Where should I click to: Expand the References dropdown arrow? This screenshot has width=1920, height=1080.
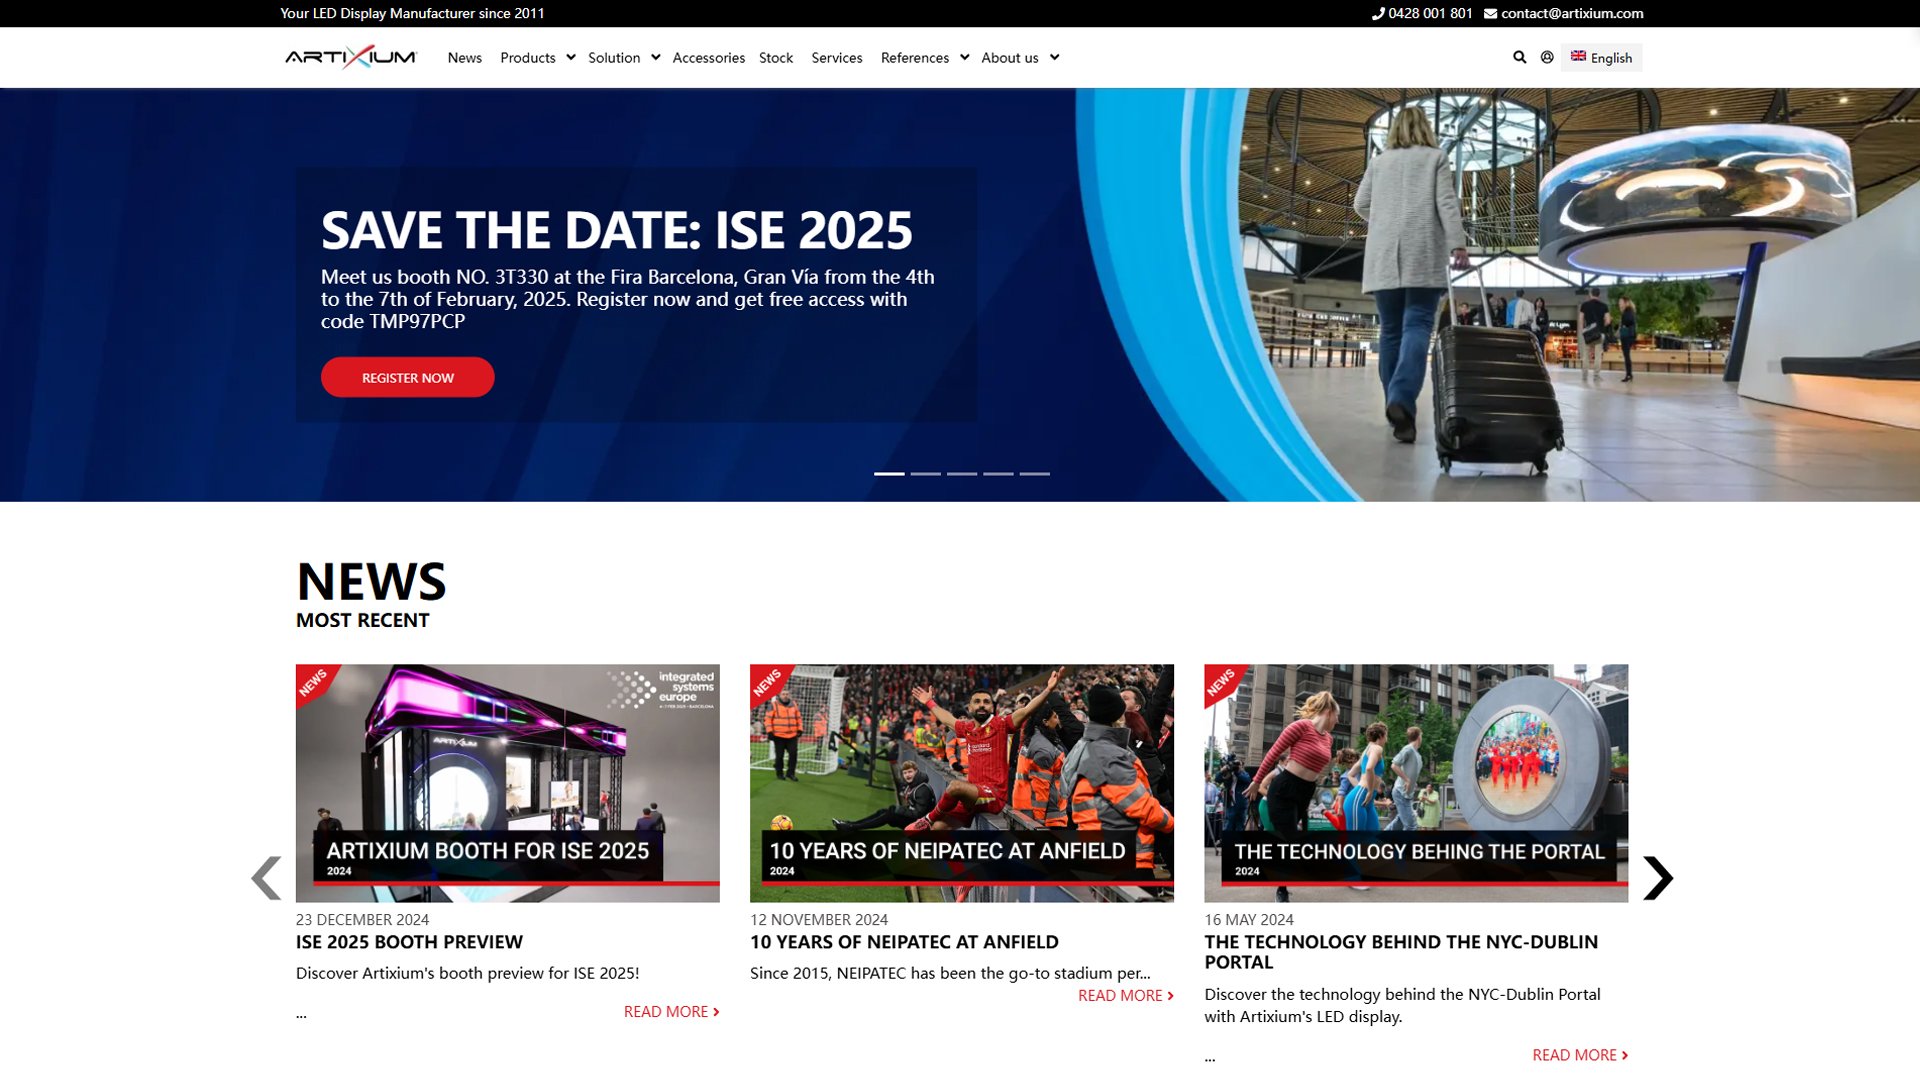click(964, 57)
